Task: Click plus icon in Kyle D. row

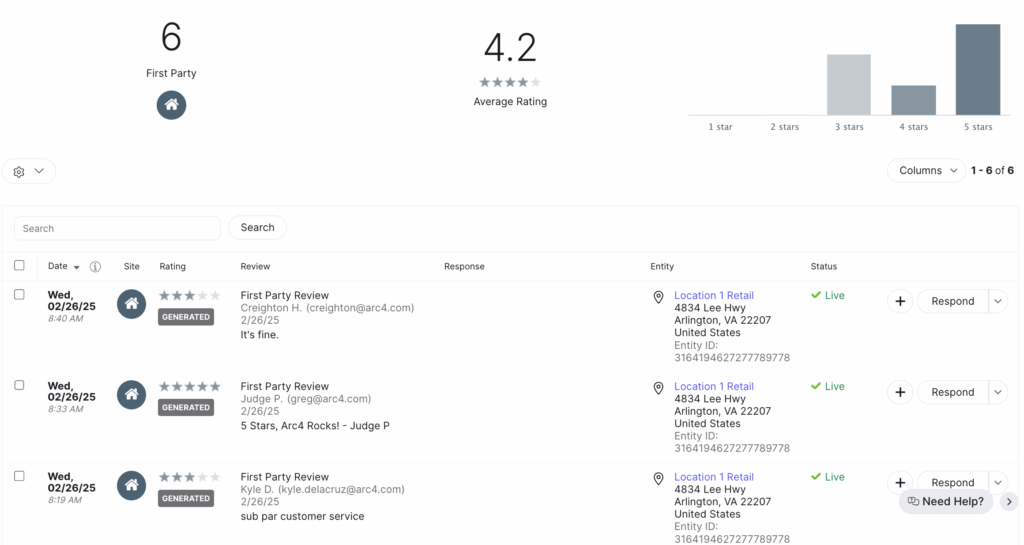Action: 900,482
